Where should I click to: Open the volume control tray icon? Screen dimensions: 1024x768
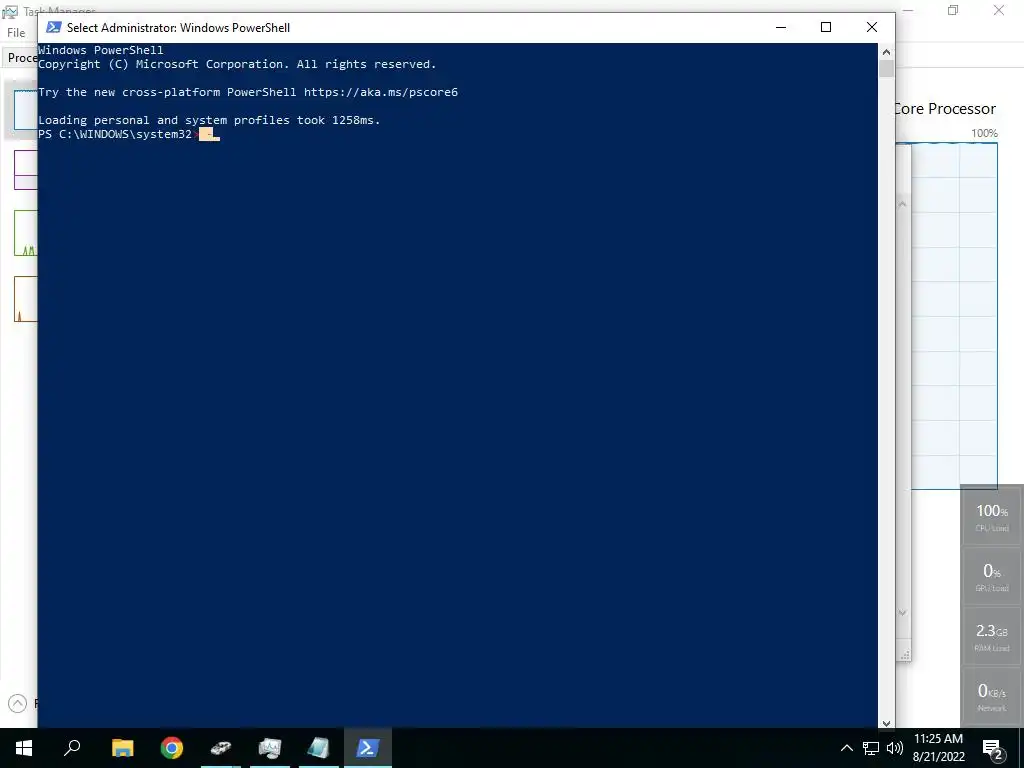[x=895, y=748]
